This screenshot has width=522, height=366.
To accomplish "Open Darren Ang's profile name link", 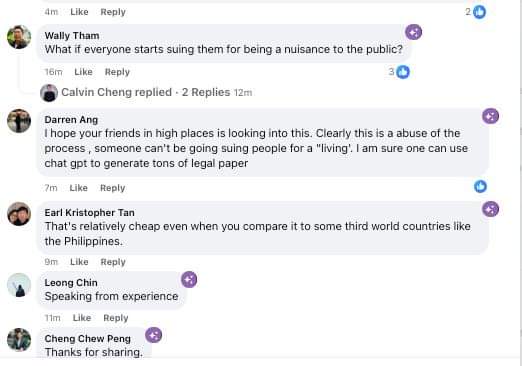I will click(71, 120).
